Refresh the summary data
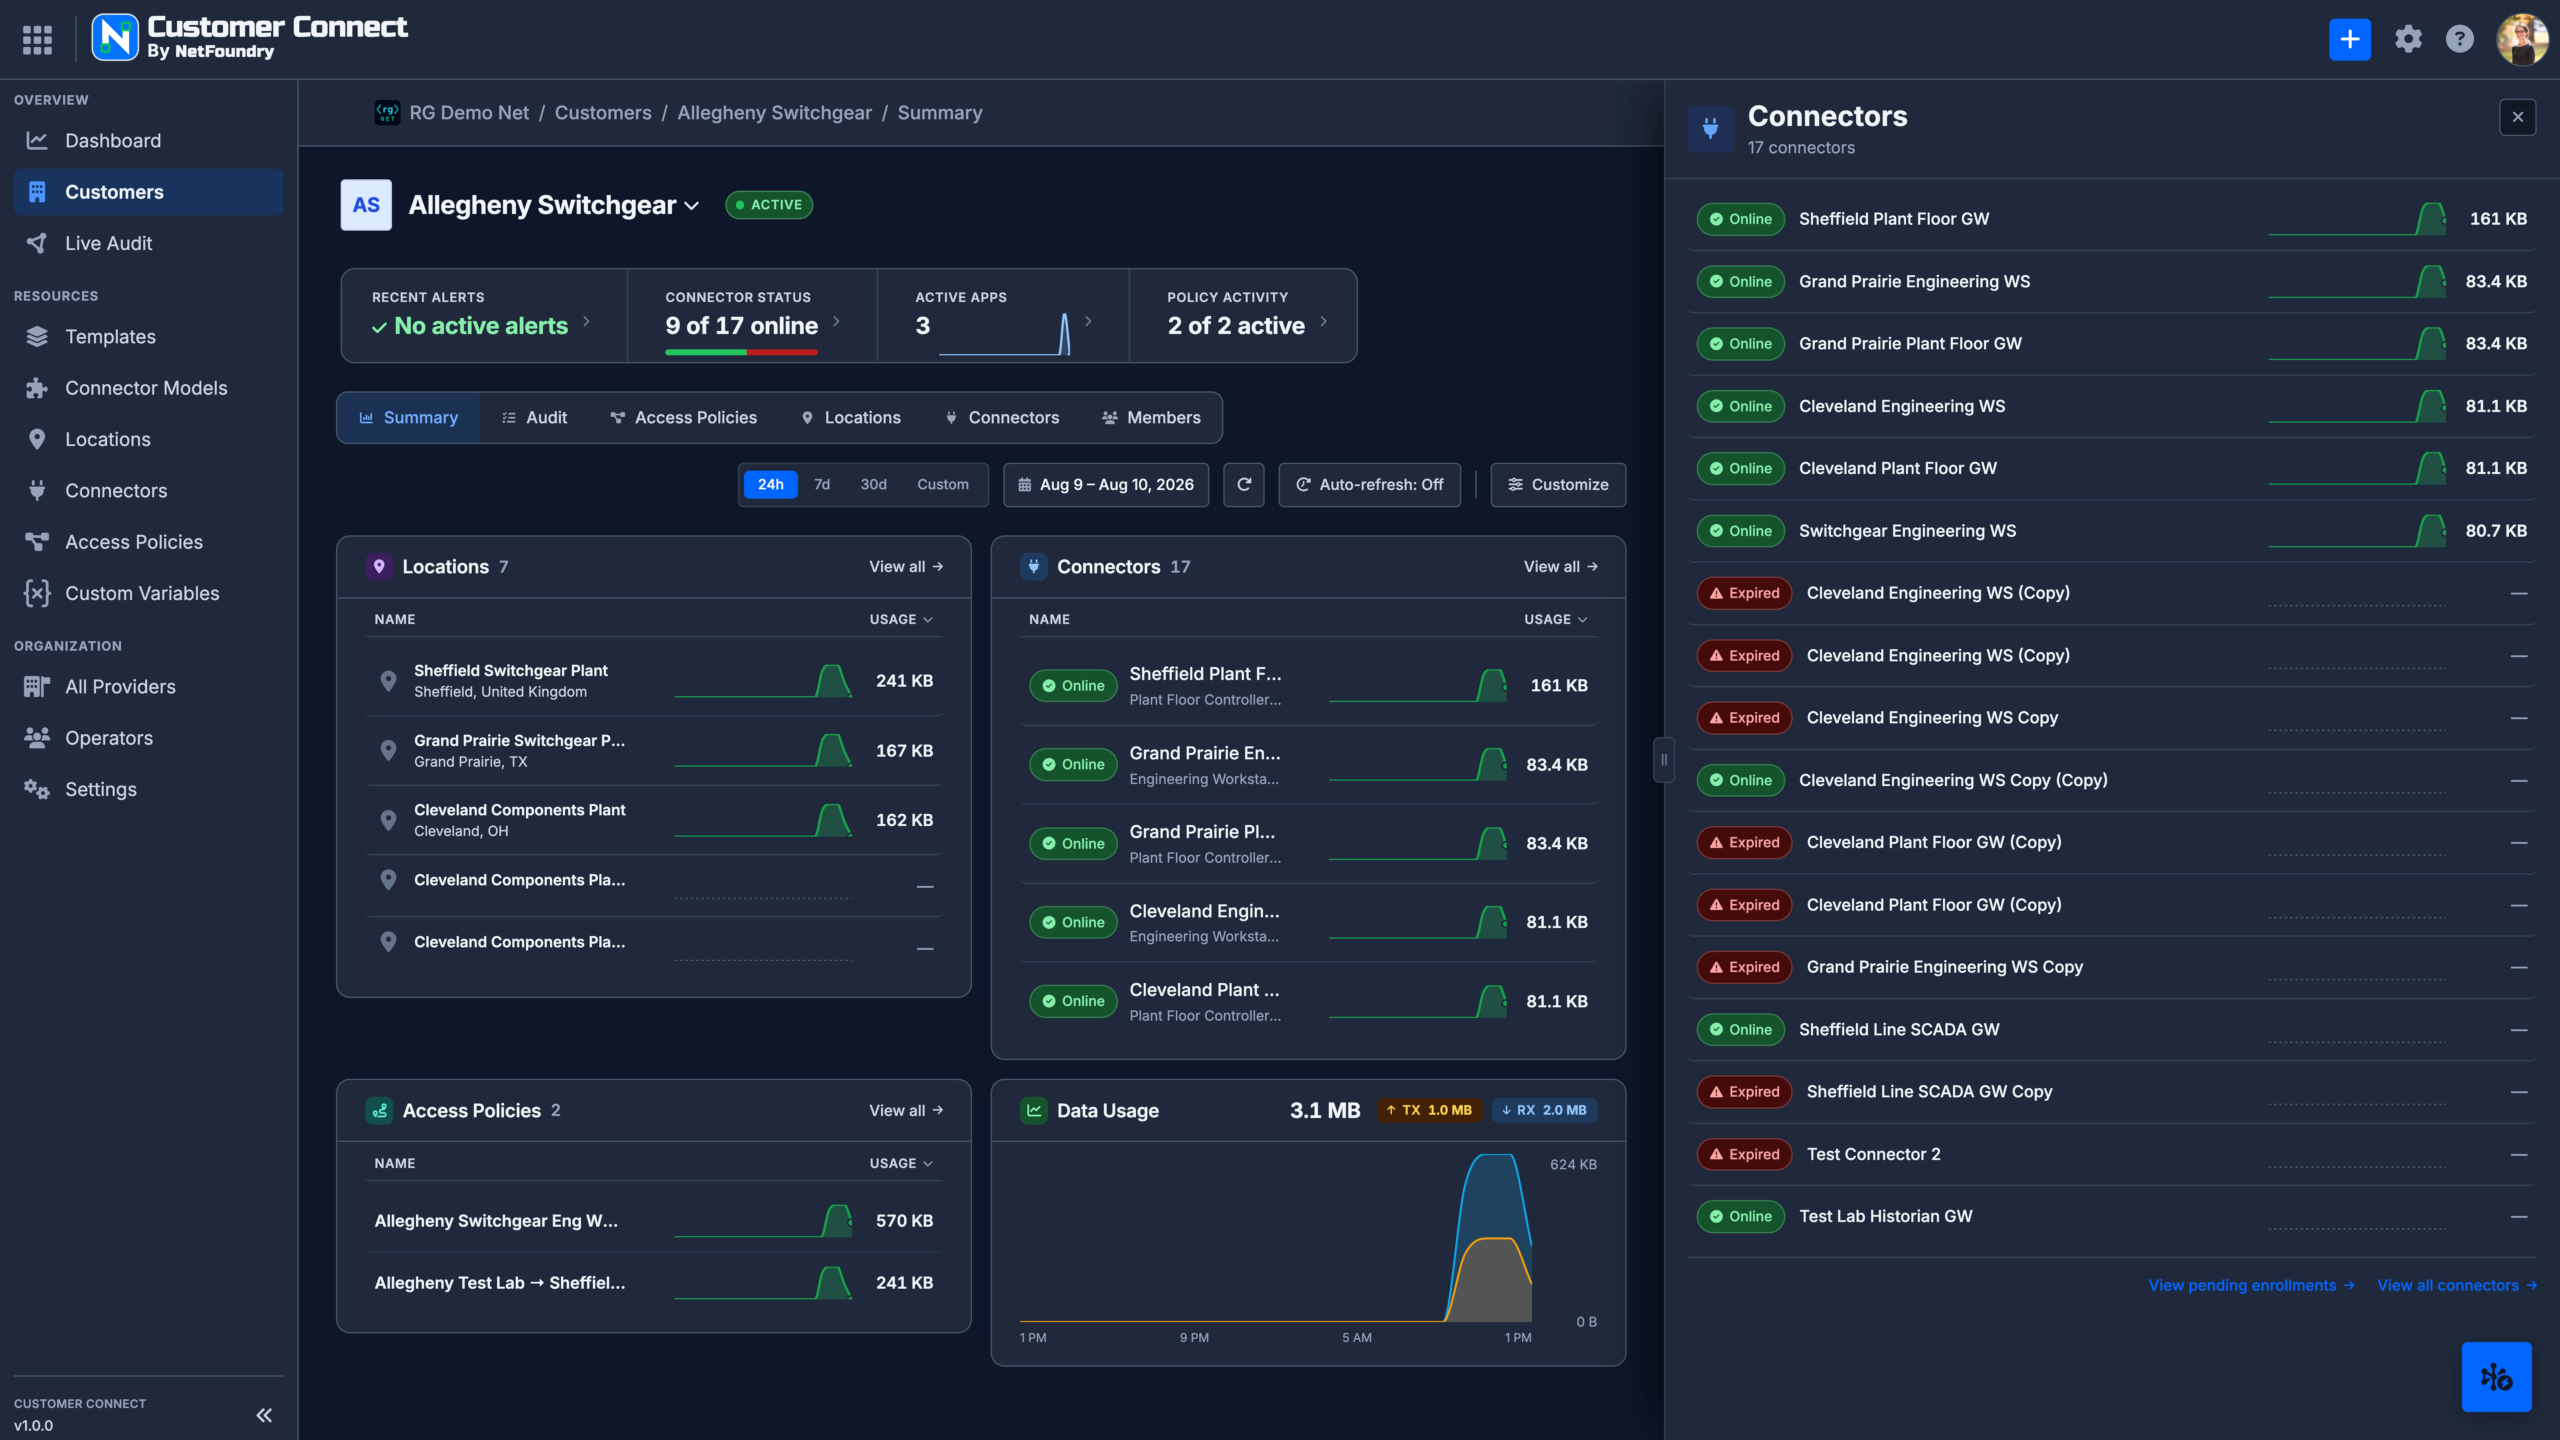Image resolution: width=2560 pixels, height=1440 pixels. [1244, 485]
